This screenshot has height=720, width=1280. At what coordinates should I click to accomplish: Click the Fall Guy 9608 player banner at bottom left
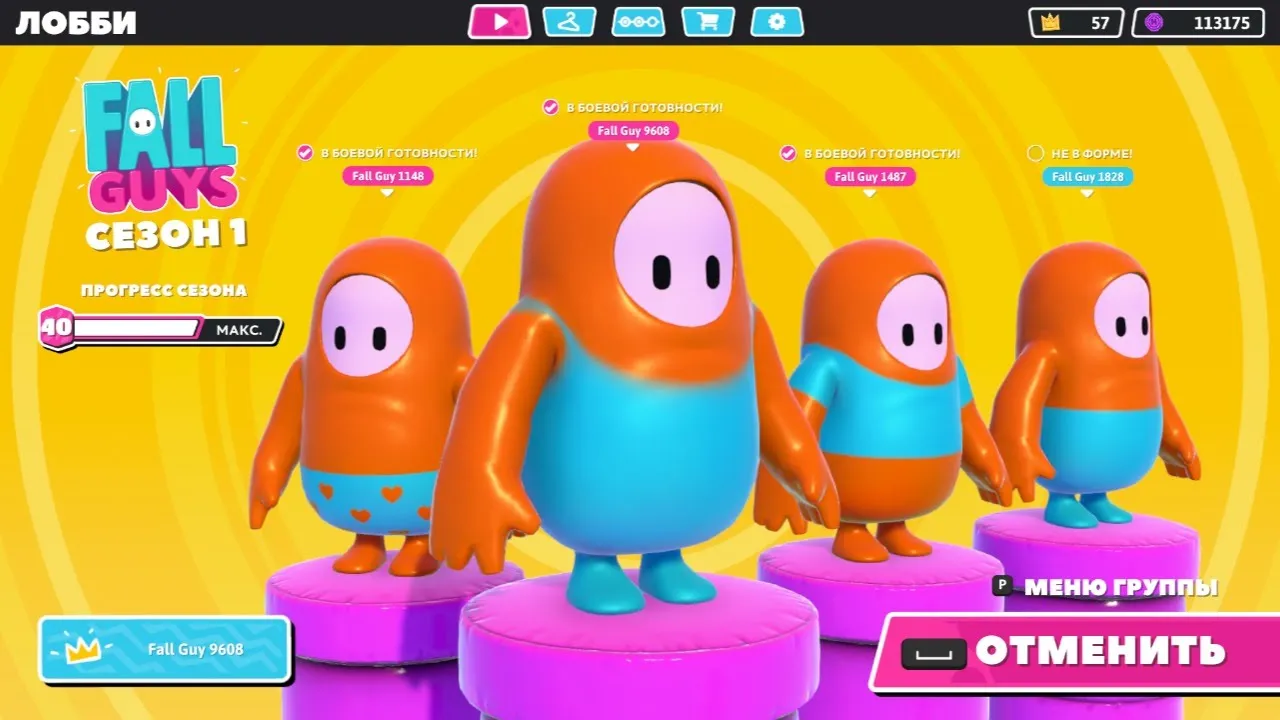click(165, 649)
